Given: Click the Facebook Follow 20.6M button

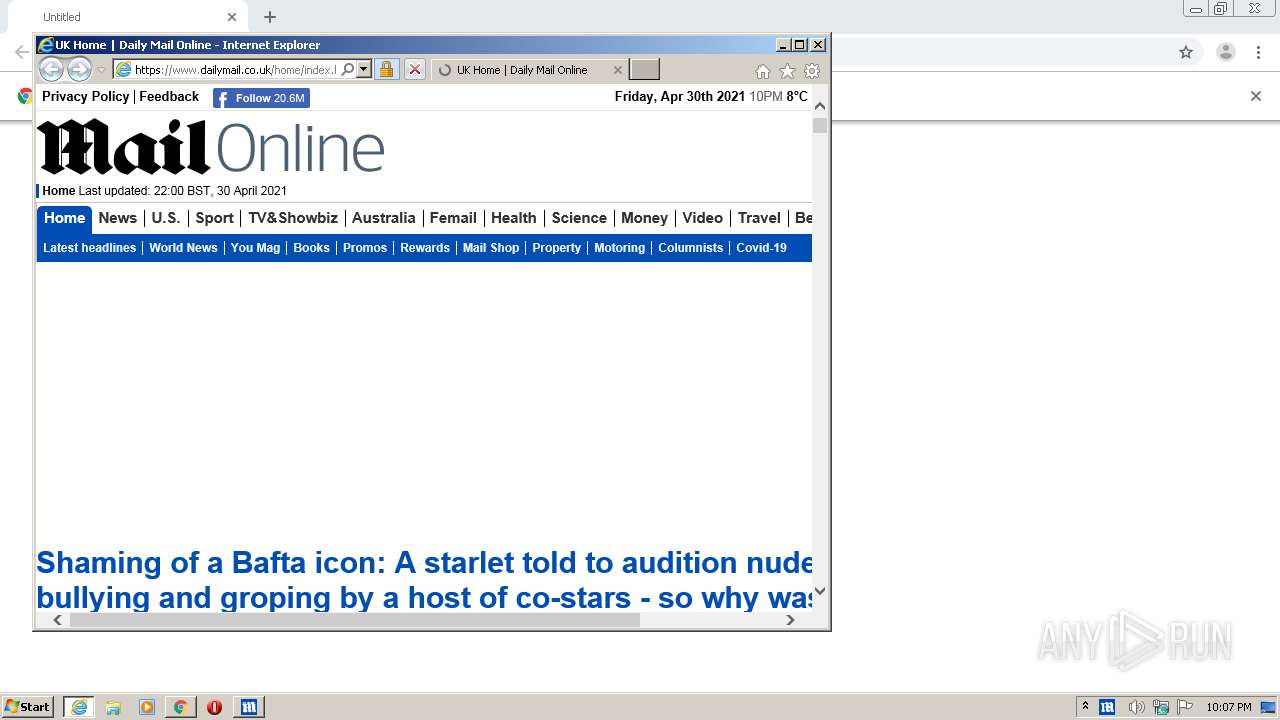Looking at the screenshot, I should pyautogui.click(x=261, y=98).
